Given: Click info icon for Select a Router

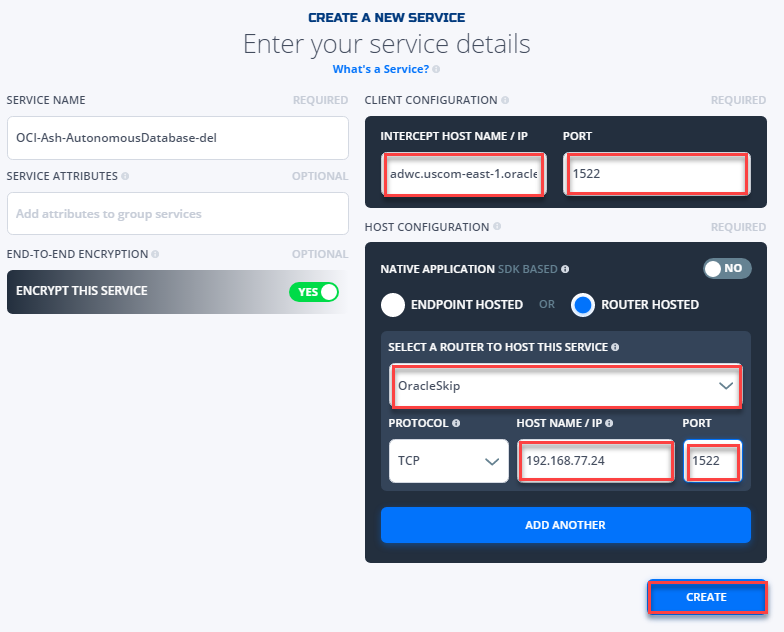Looking at the screenshot, I should (615, 347).
